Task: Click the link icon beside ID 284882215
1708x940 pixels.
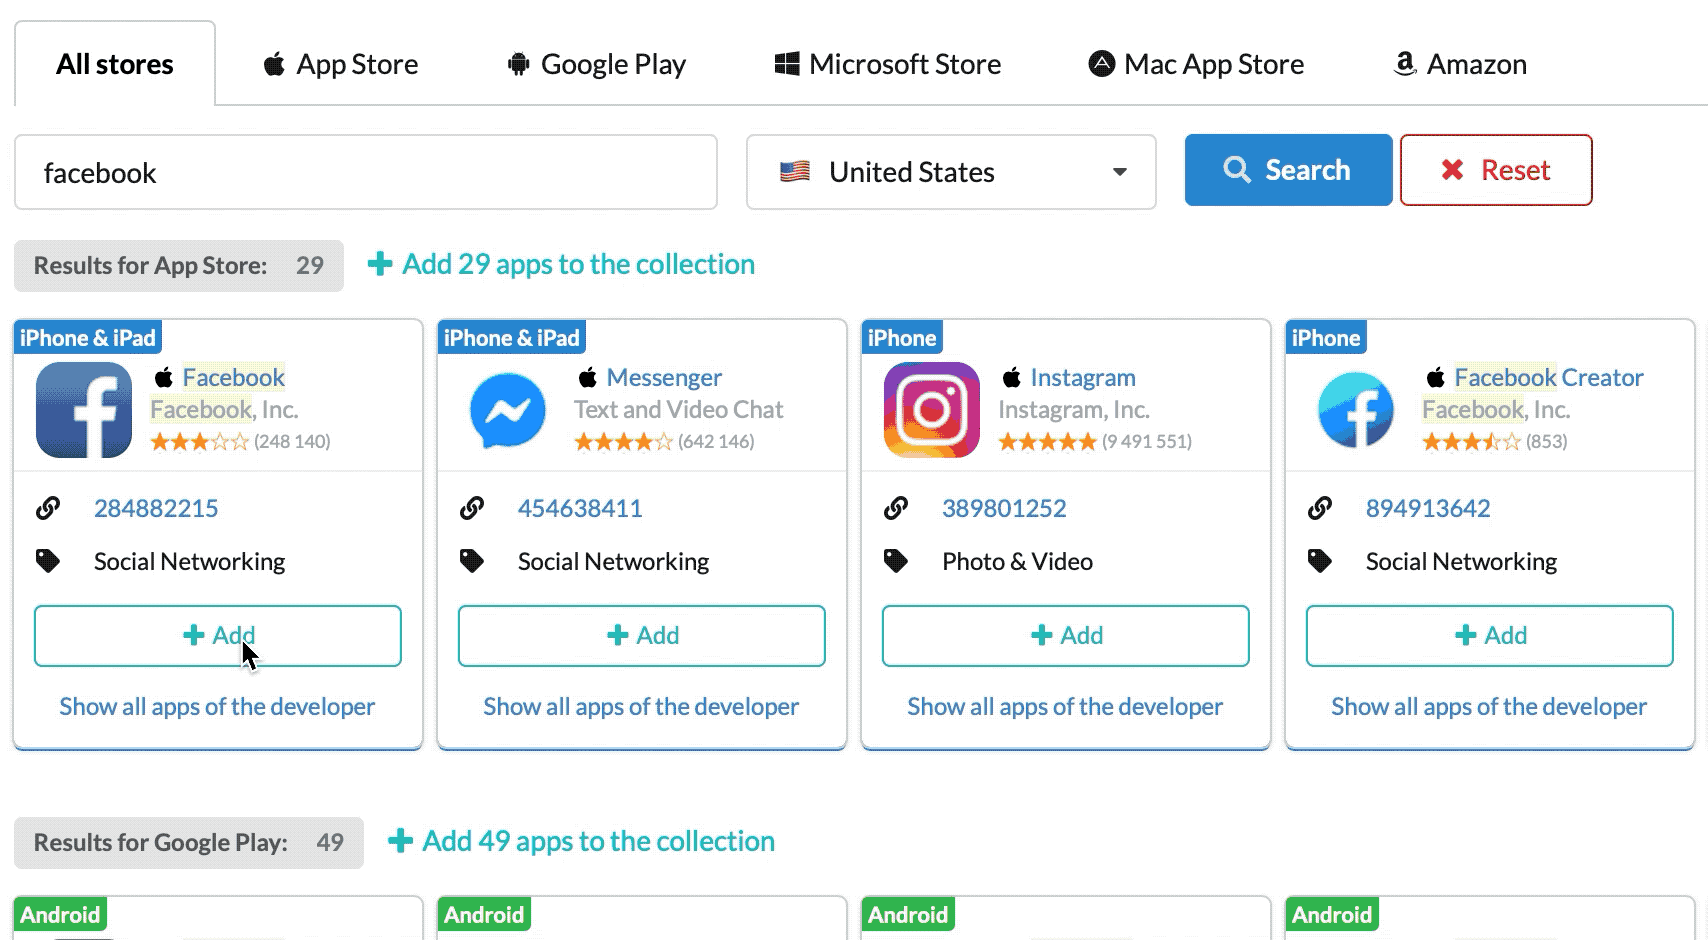Action: point(48,508)
